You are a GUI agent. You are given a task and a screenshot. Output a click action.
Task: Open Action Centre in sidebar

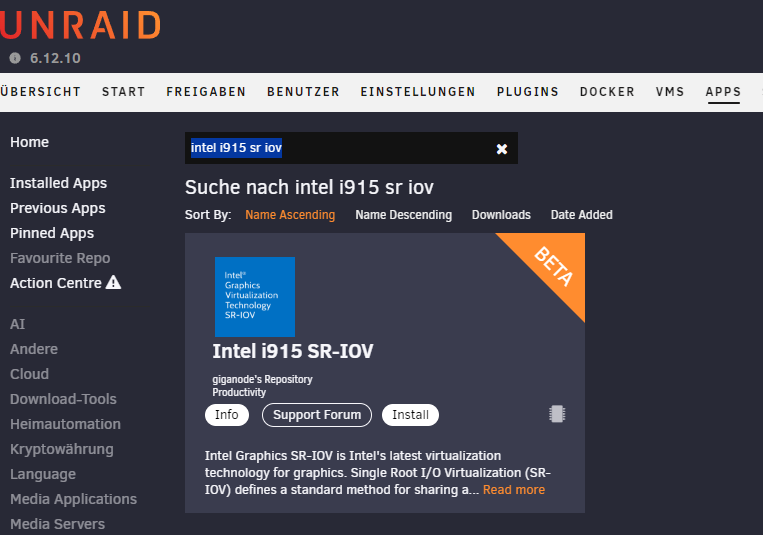tap(55, 283)
